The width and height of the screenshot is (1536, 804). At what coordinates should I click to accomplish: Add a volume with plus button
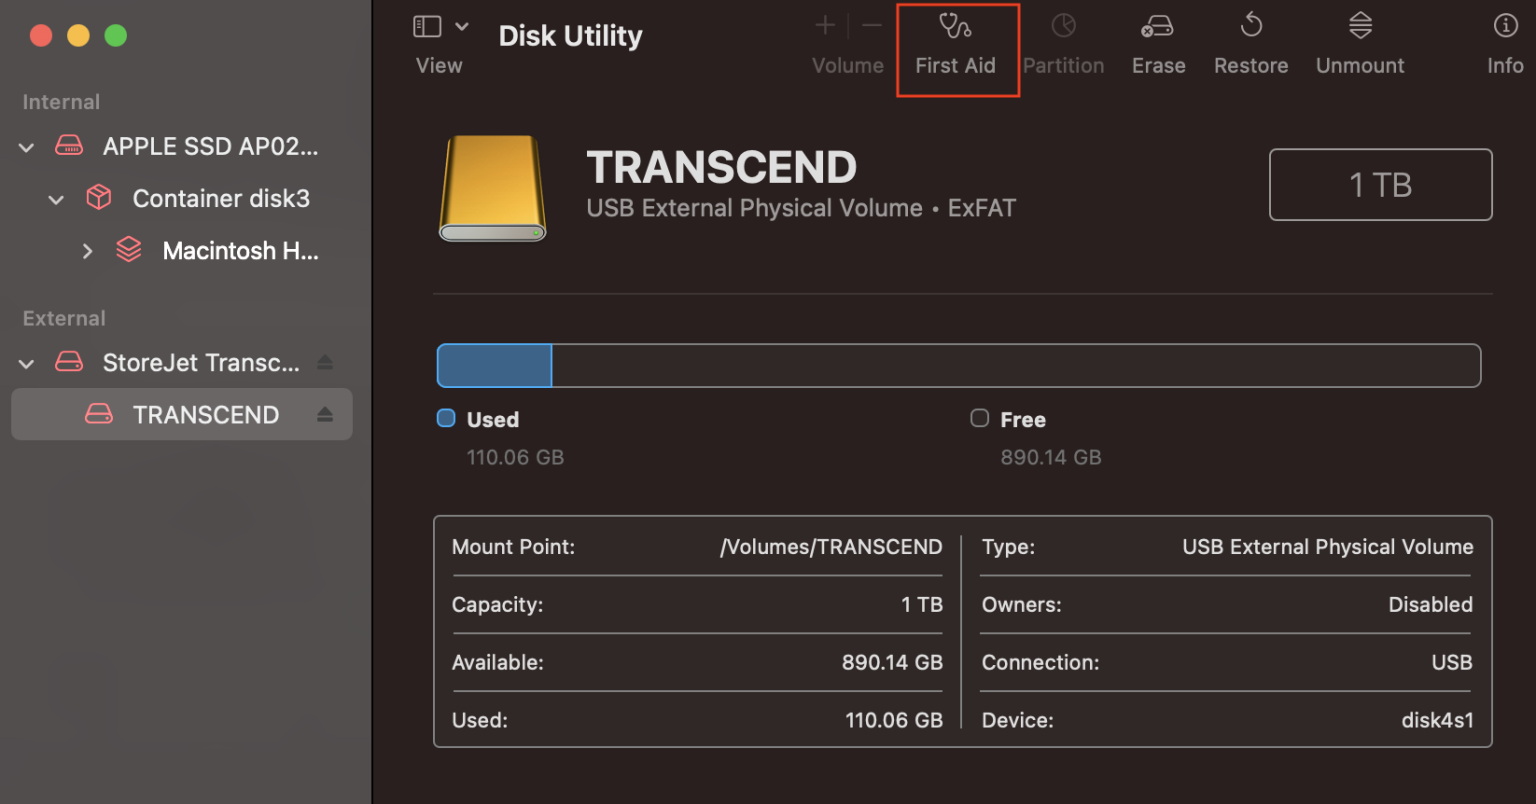pyautogui.click(x=825, y=26)
